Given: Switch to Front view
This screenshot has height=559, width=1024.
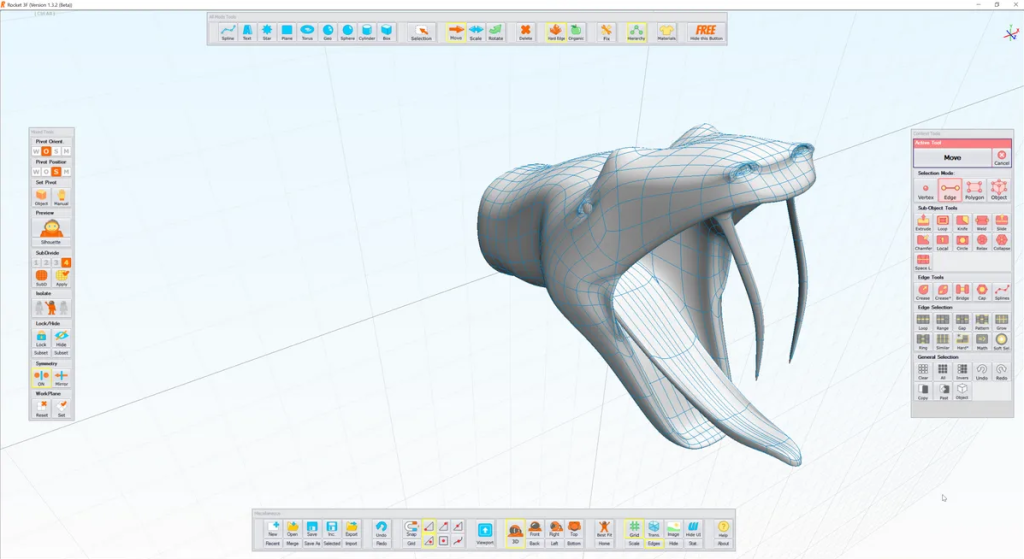Looking at the screenshot, I should click(535, 528).
